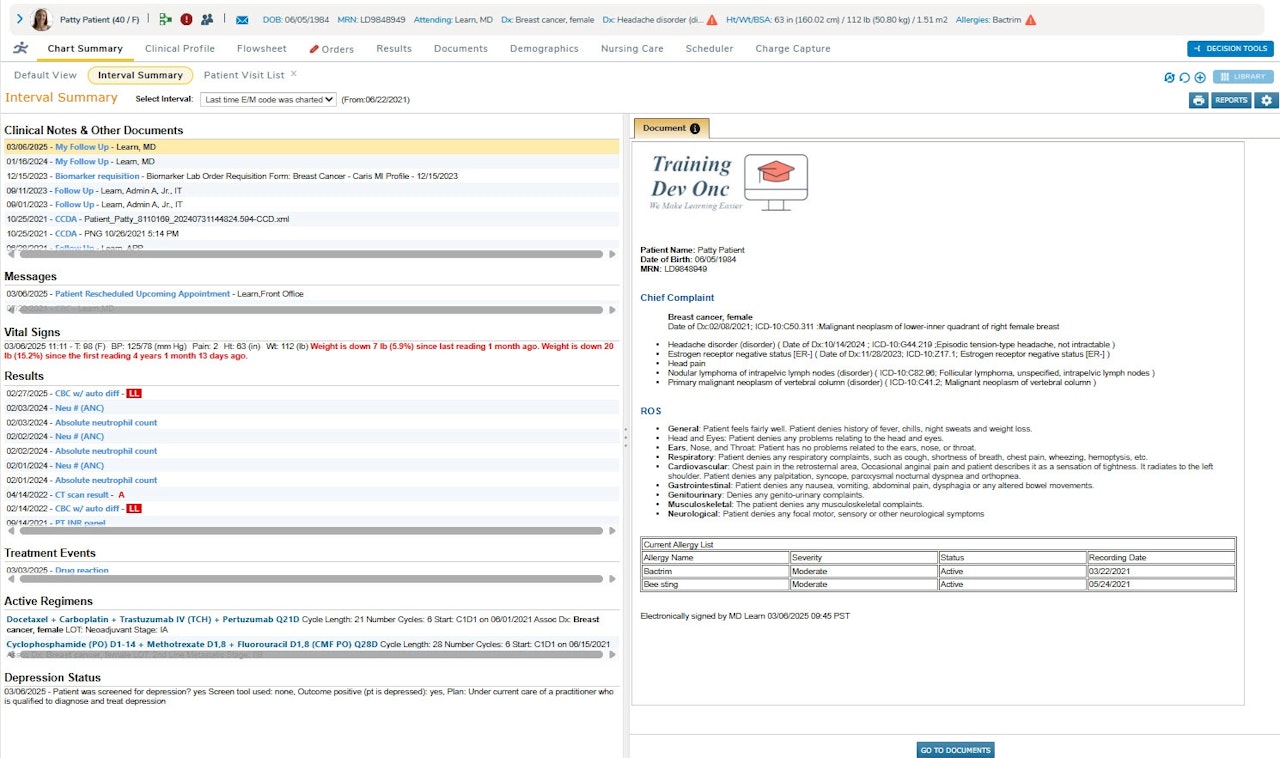
Task: Click the care team people icon
Action: click(x=207, y=19)
